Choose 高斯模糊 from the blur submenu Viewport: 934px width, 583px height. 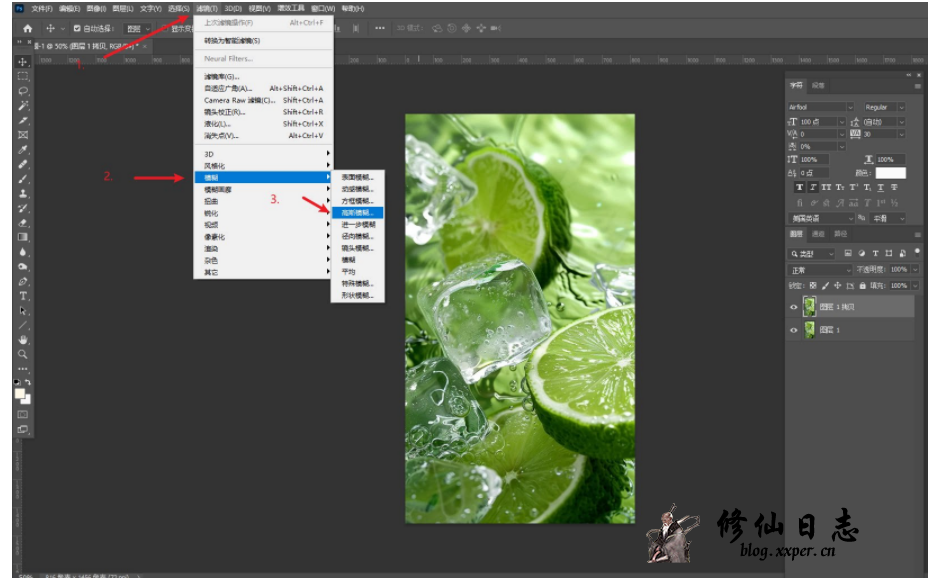(x=356, y=212)
